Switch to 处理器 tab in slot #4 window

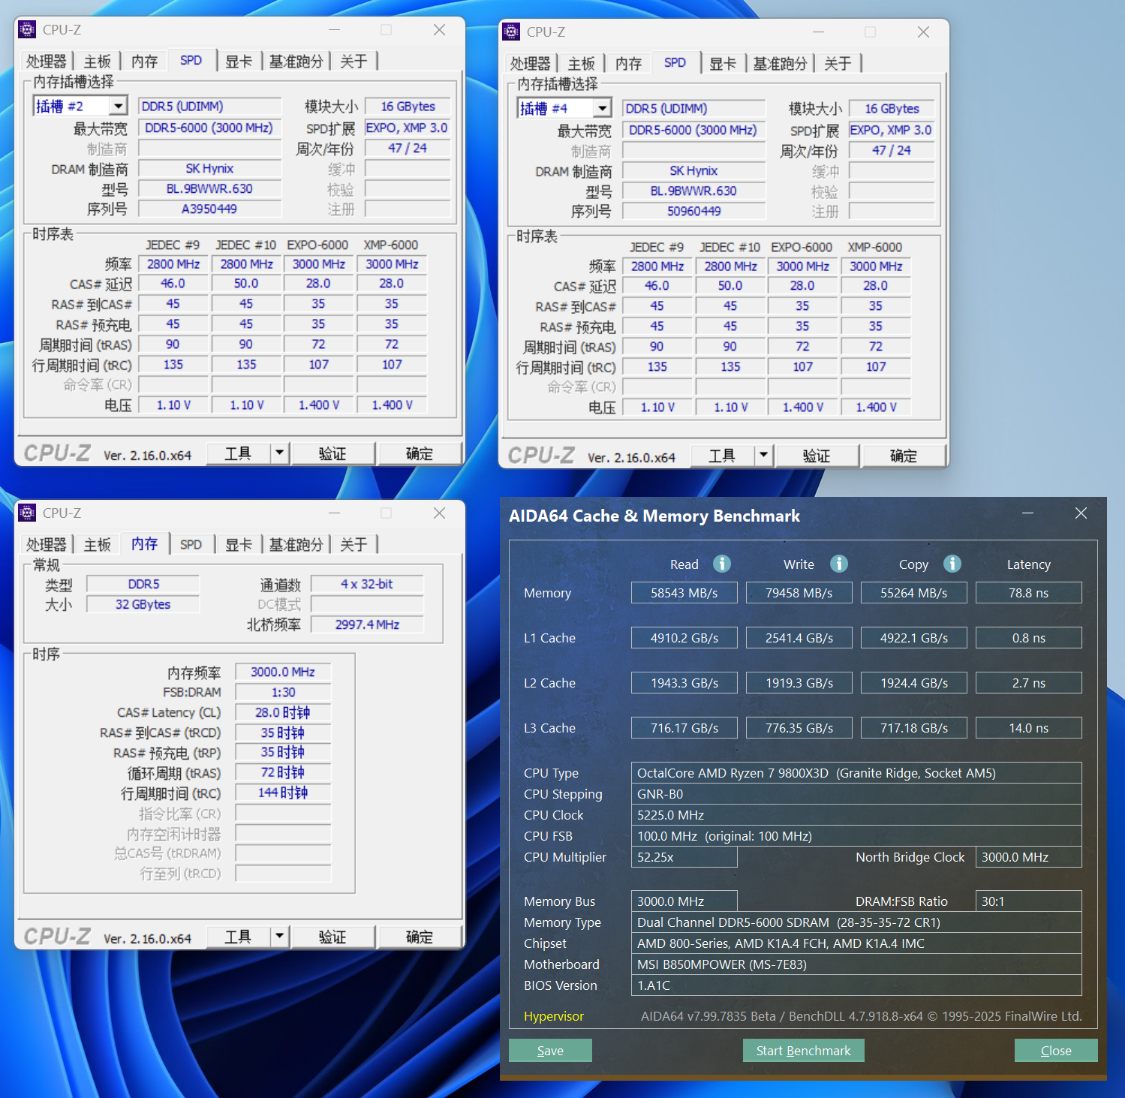click(531, 63)
